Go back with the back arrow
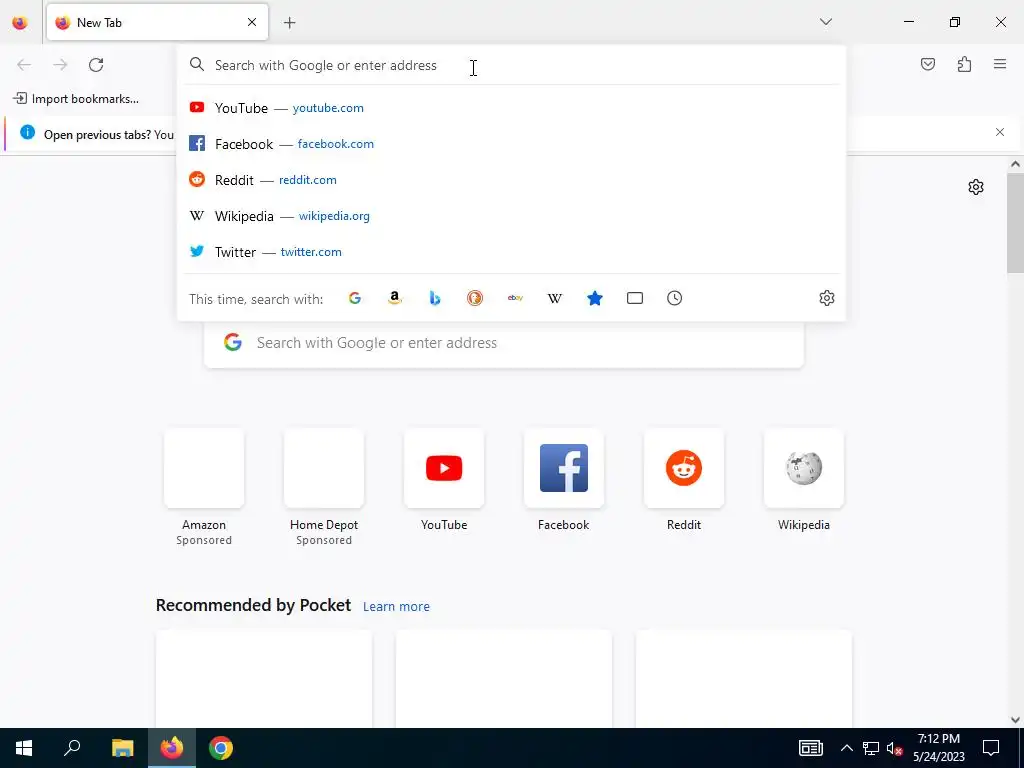Viewport: 1024px width, 768px height. tap(24, 65)
